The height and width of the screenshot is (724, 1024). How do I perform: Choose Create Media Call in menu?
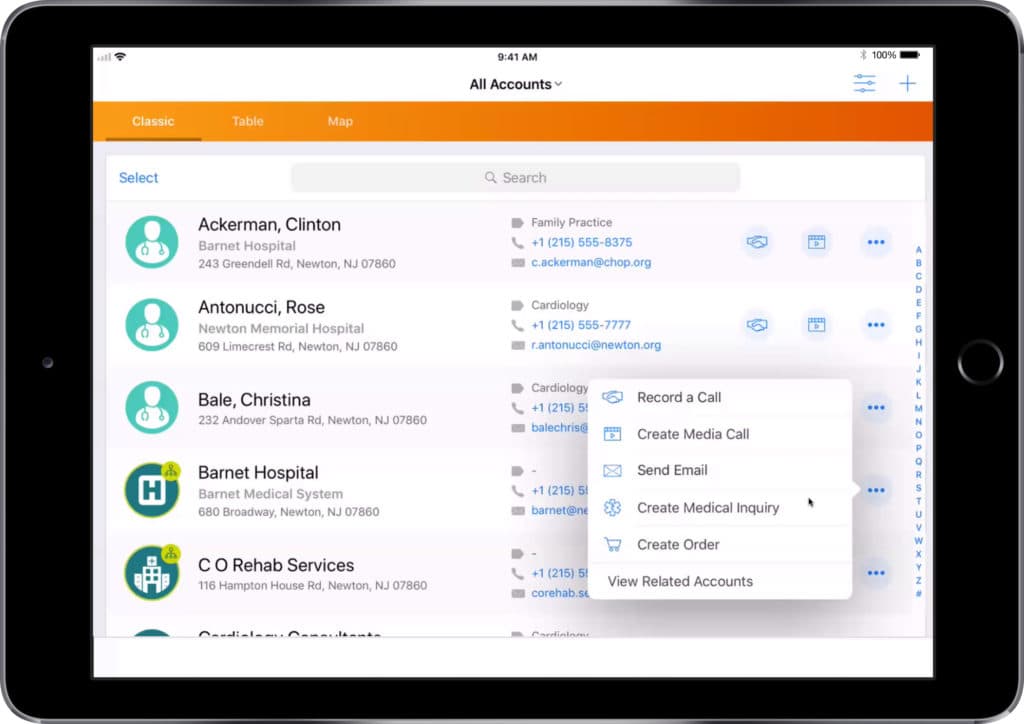click(x=720, y=434)
